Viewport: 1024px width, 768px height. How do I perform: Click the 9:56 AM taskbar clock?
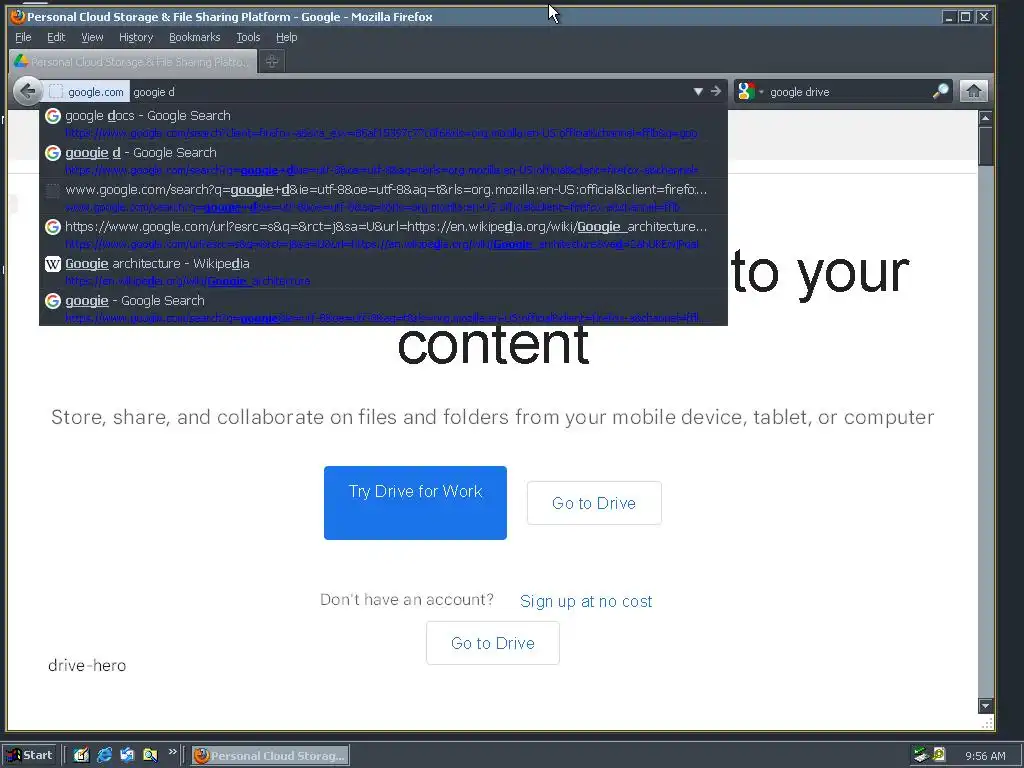point(985,756)
